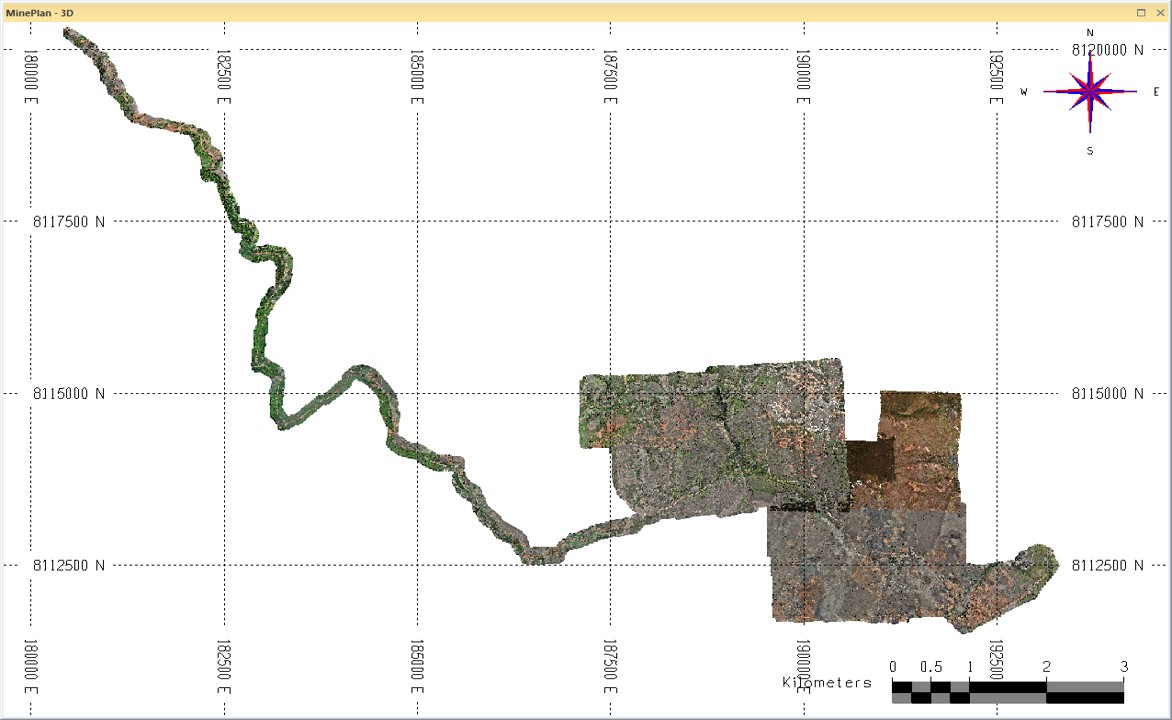Click the E label beside the compass
Screen dimensions: 1172x720
(1156, 92)
